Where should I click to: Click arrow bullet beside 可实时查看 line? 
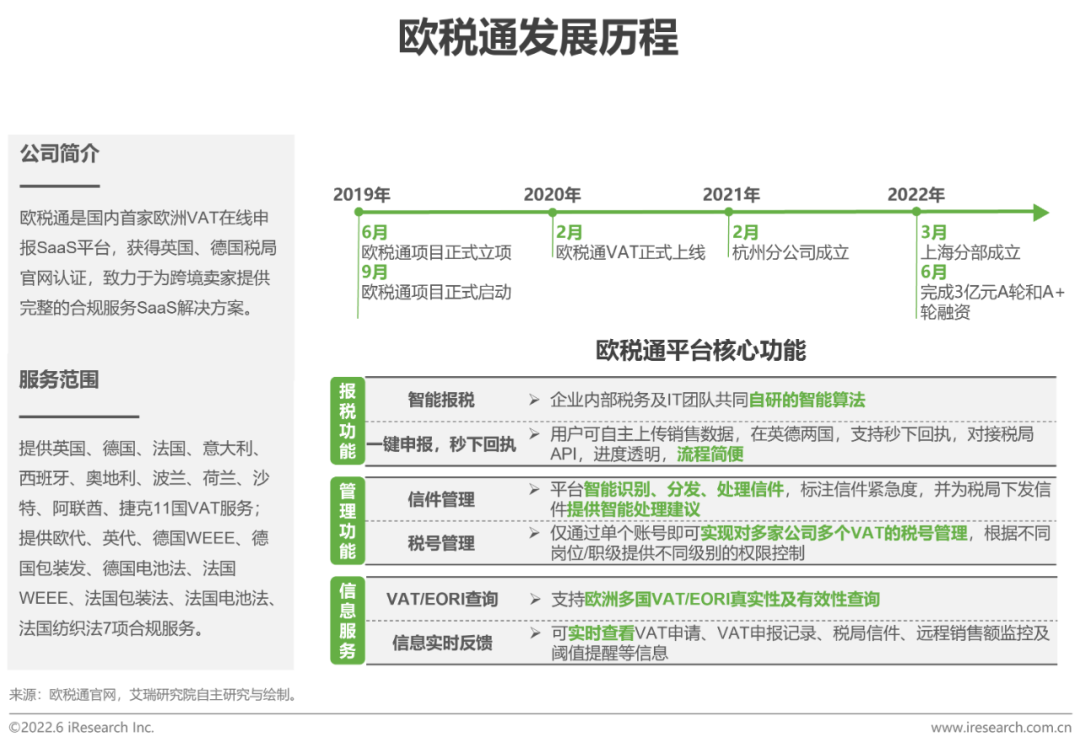click(534, 632)
